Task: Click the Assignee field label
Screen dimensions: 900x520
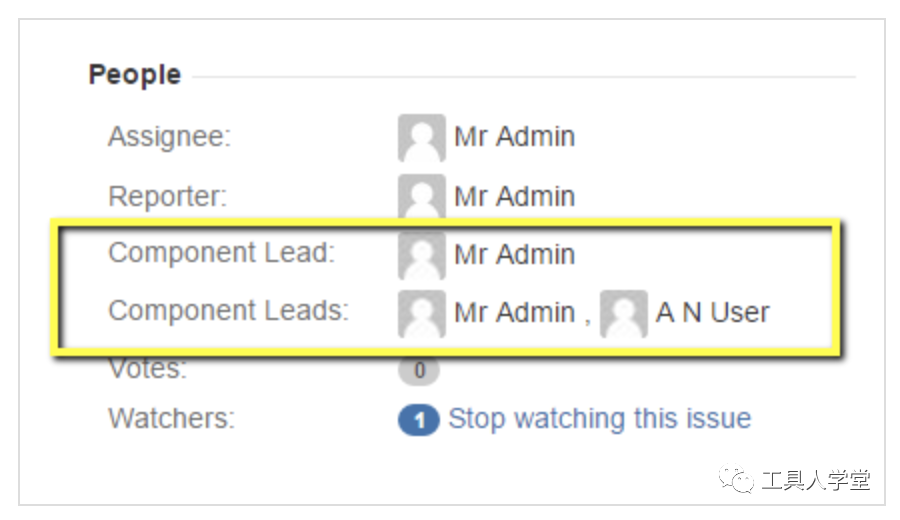Action: [x=169, y=137]
